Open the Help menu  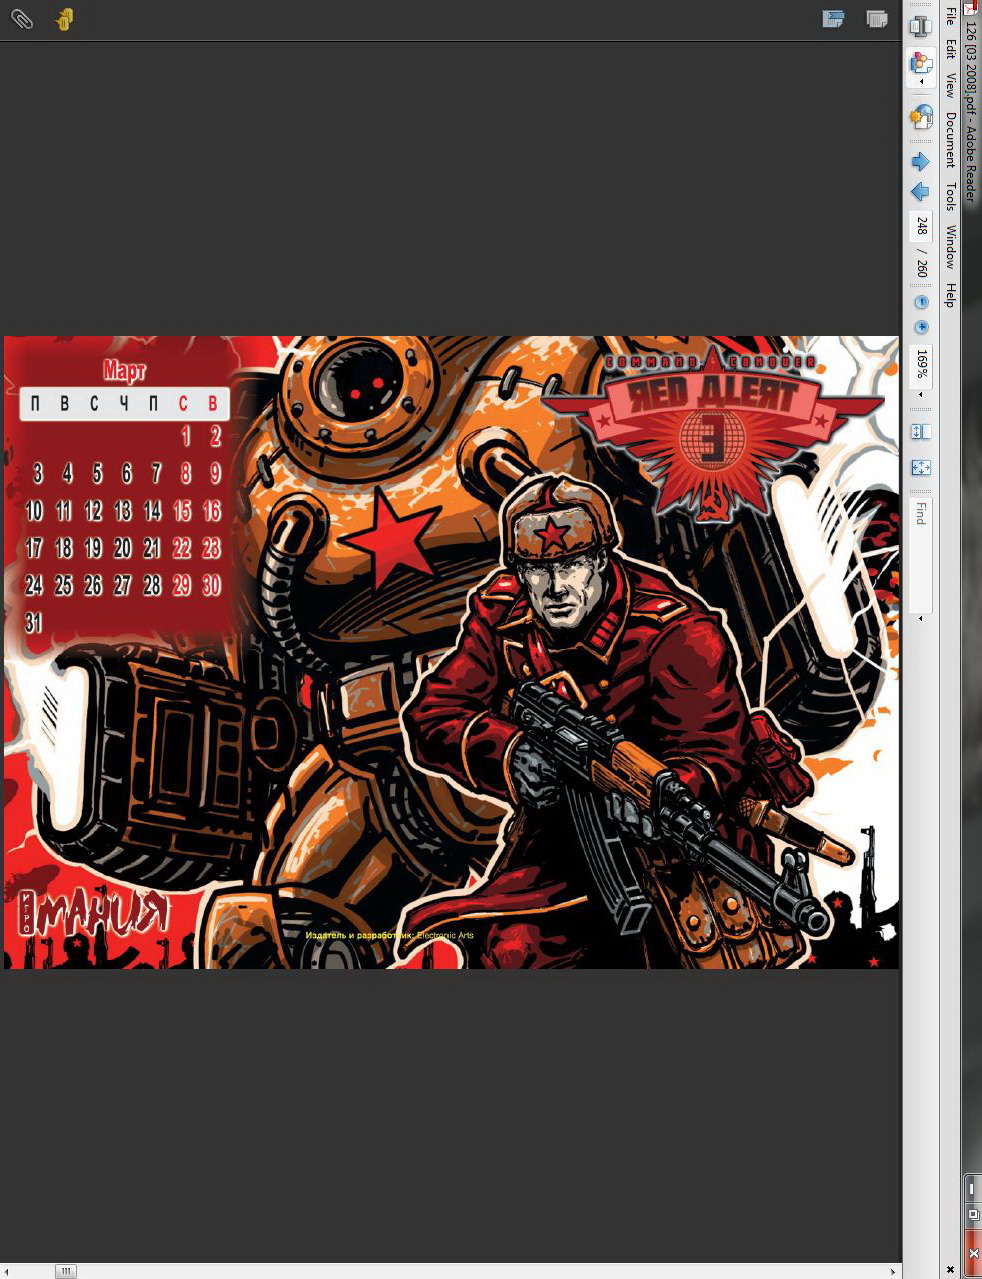[950, 295]
